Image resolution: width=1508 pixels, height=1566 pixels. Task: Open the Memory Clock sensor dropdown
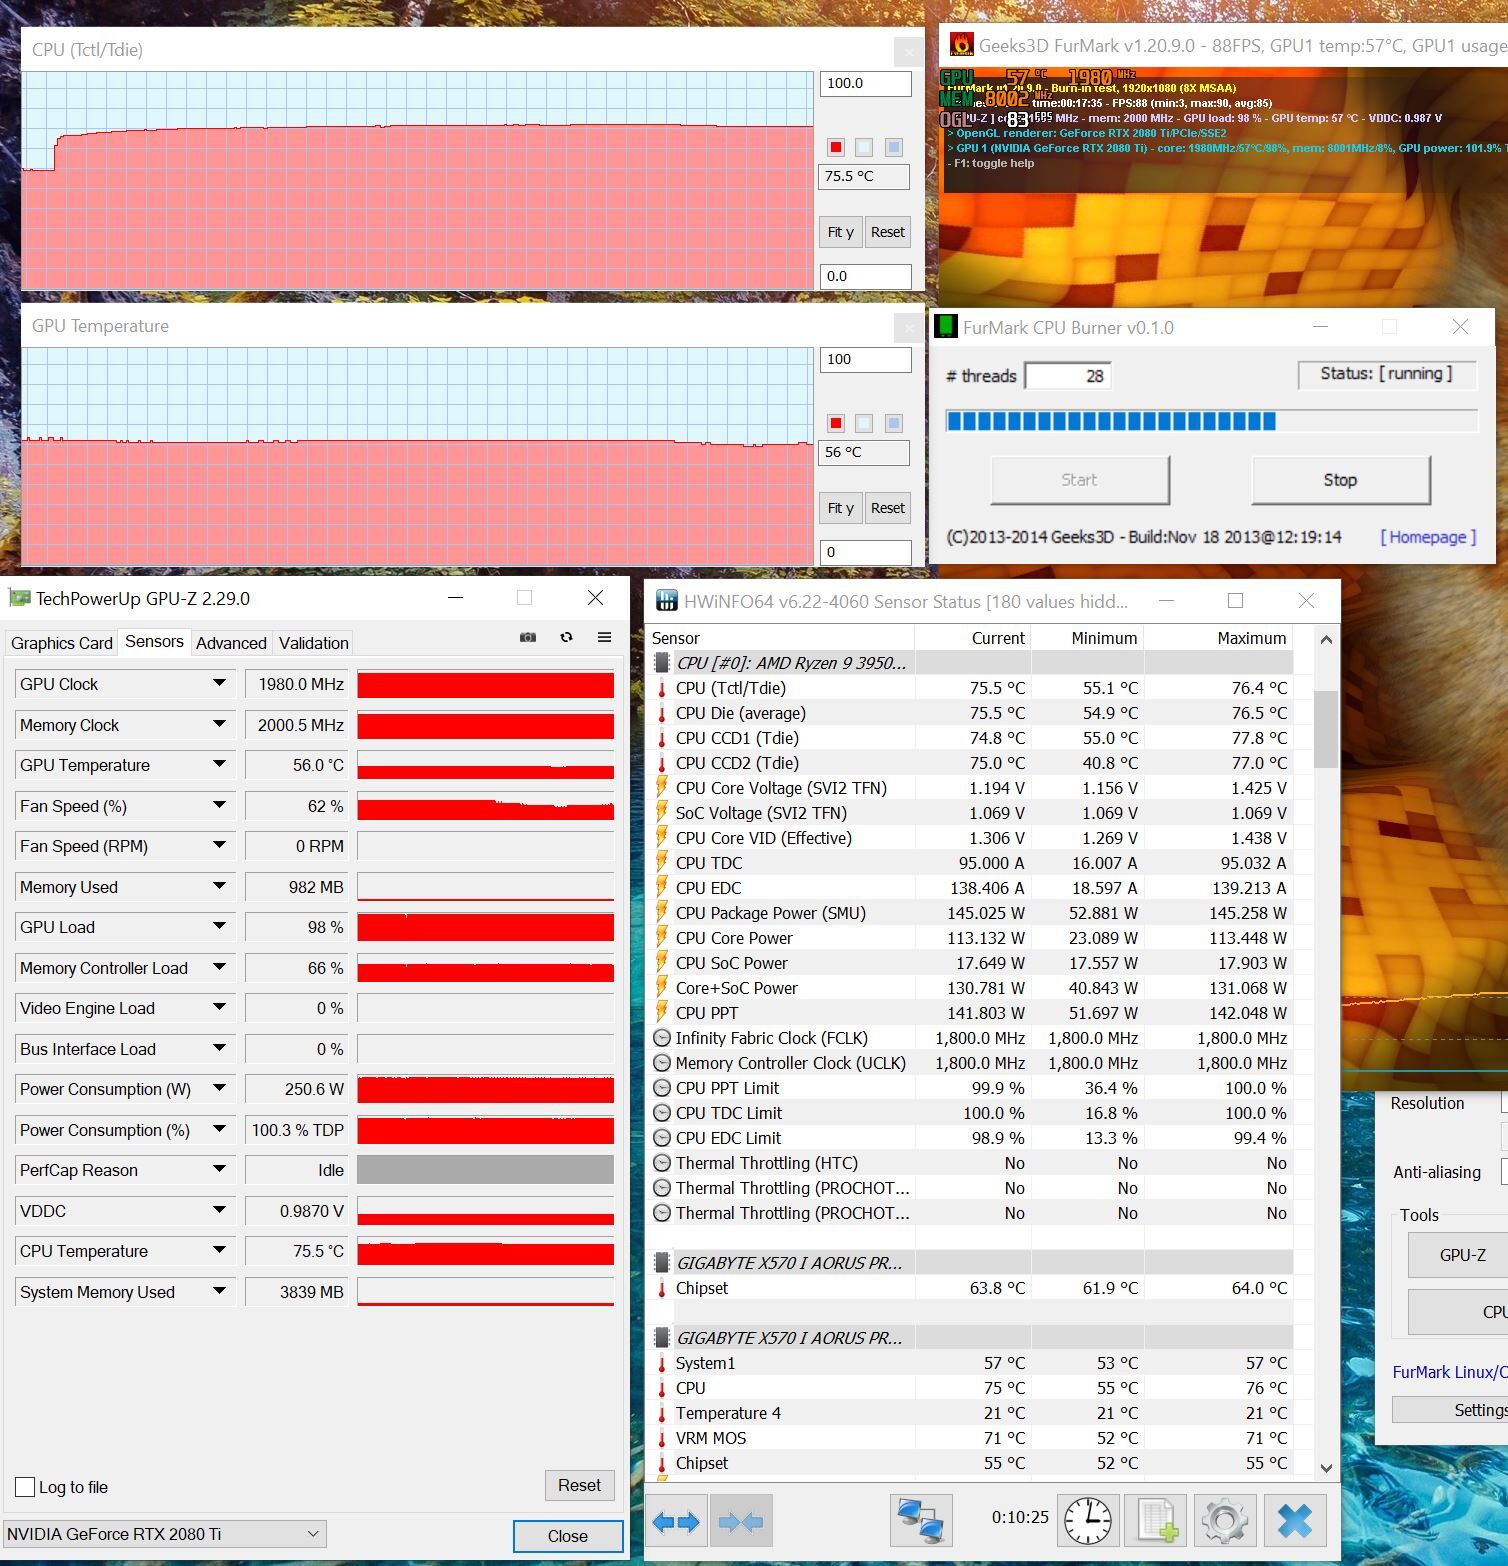(219, 724)
